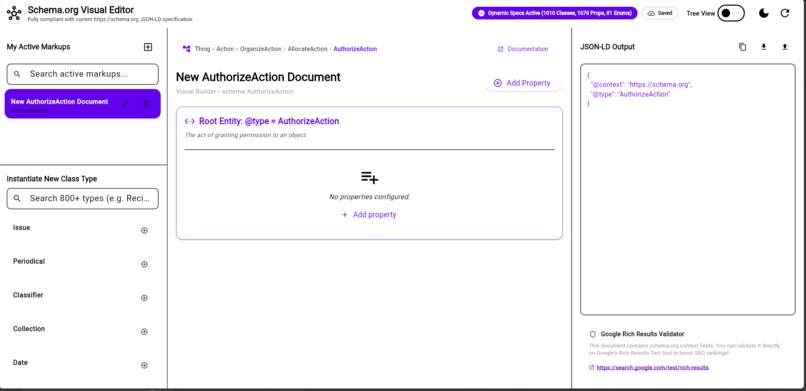
Task: Open AuthorizeAction in the breadcrumb
Action: [355, 49]
